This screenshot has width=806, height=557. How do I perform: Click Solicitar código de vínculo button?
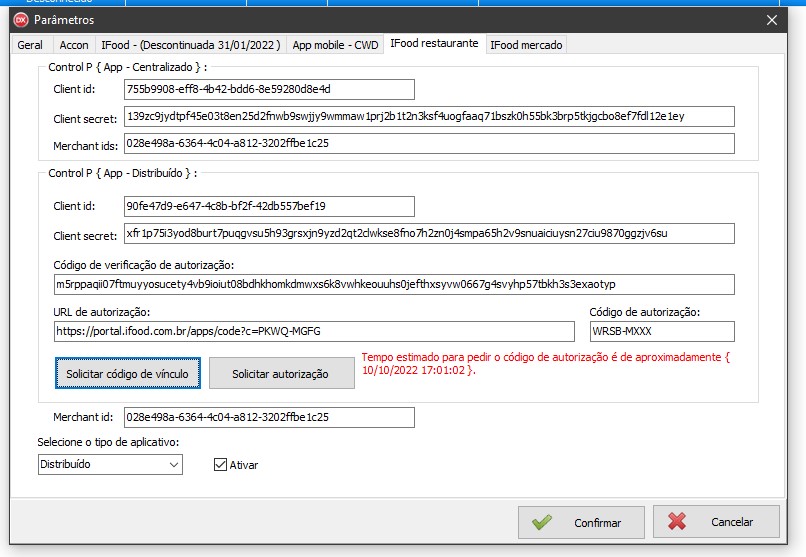[127, 374]
